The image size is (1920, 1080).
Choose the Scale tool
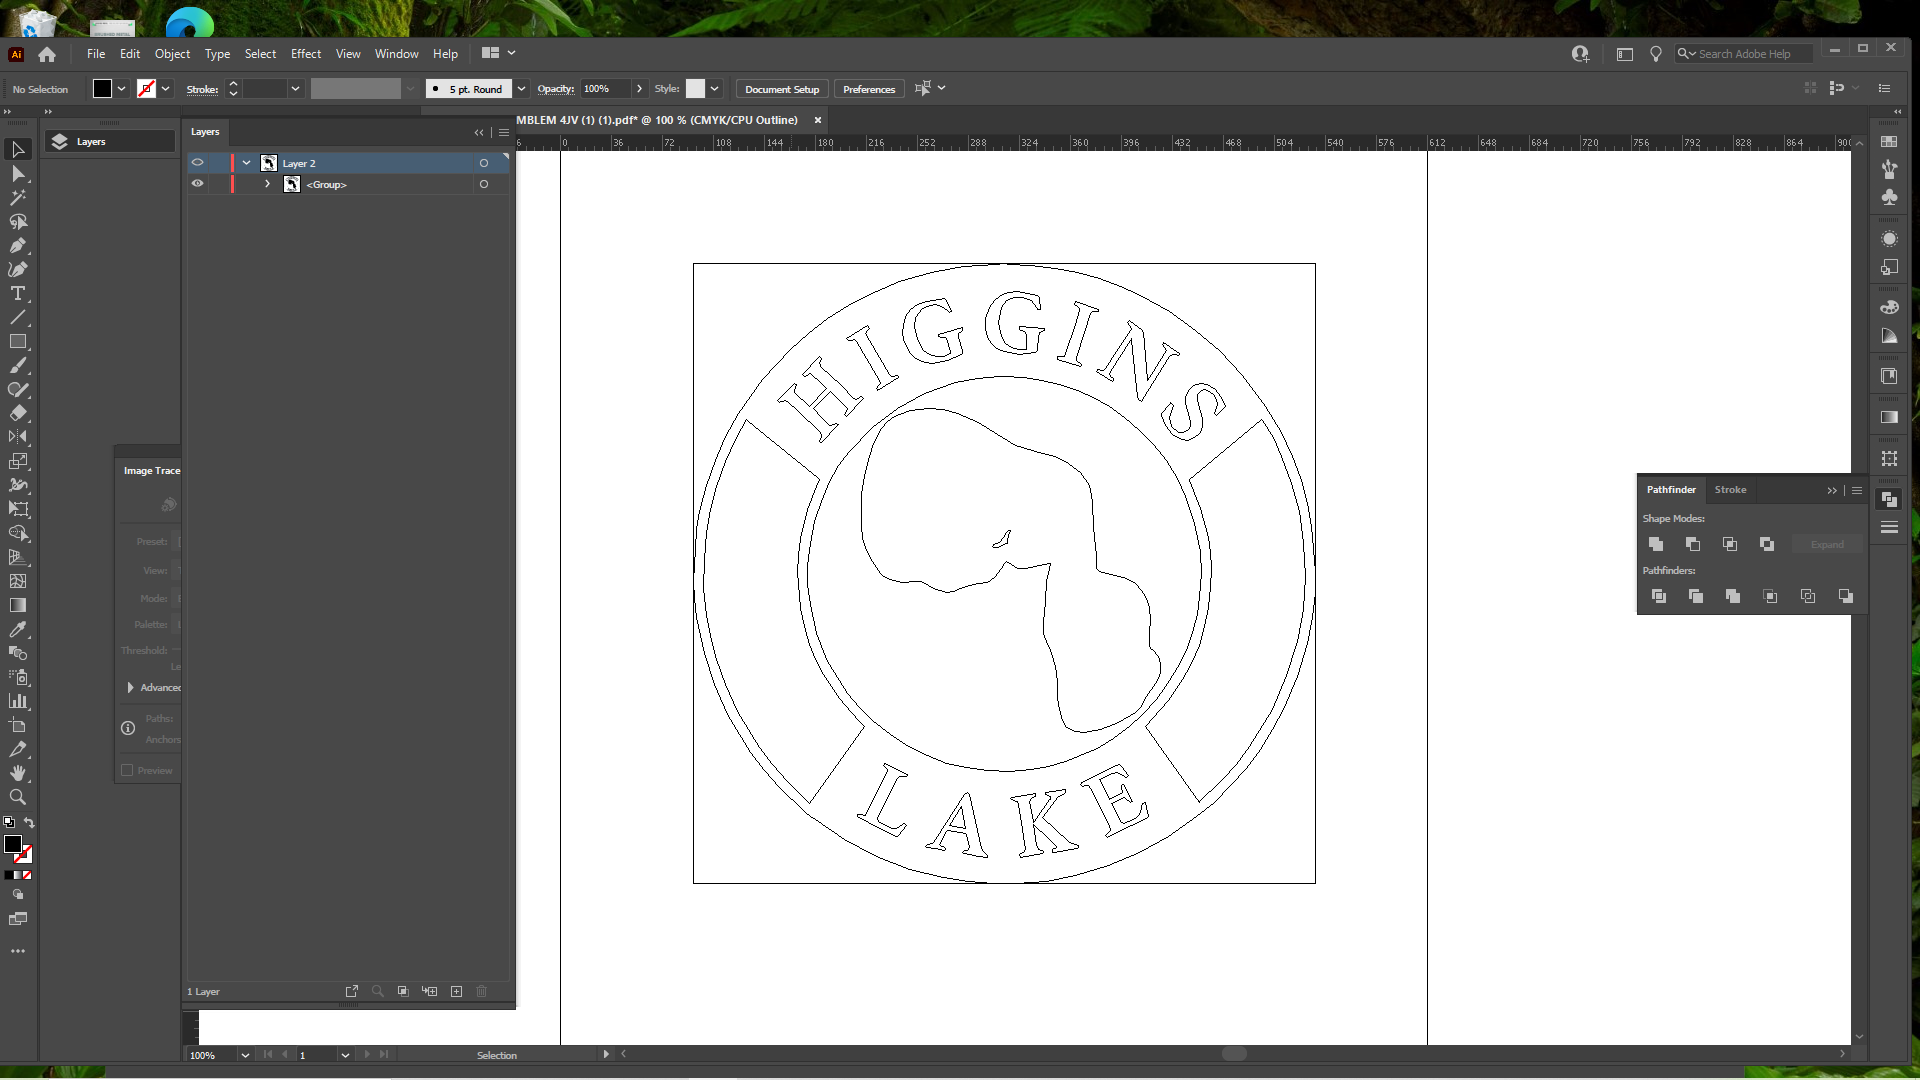(18, 462)
